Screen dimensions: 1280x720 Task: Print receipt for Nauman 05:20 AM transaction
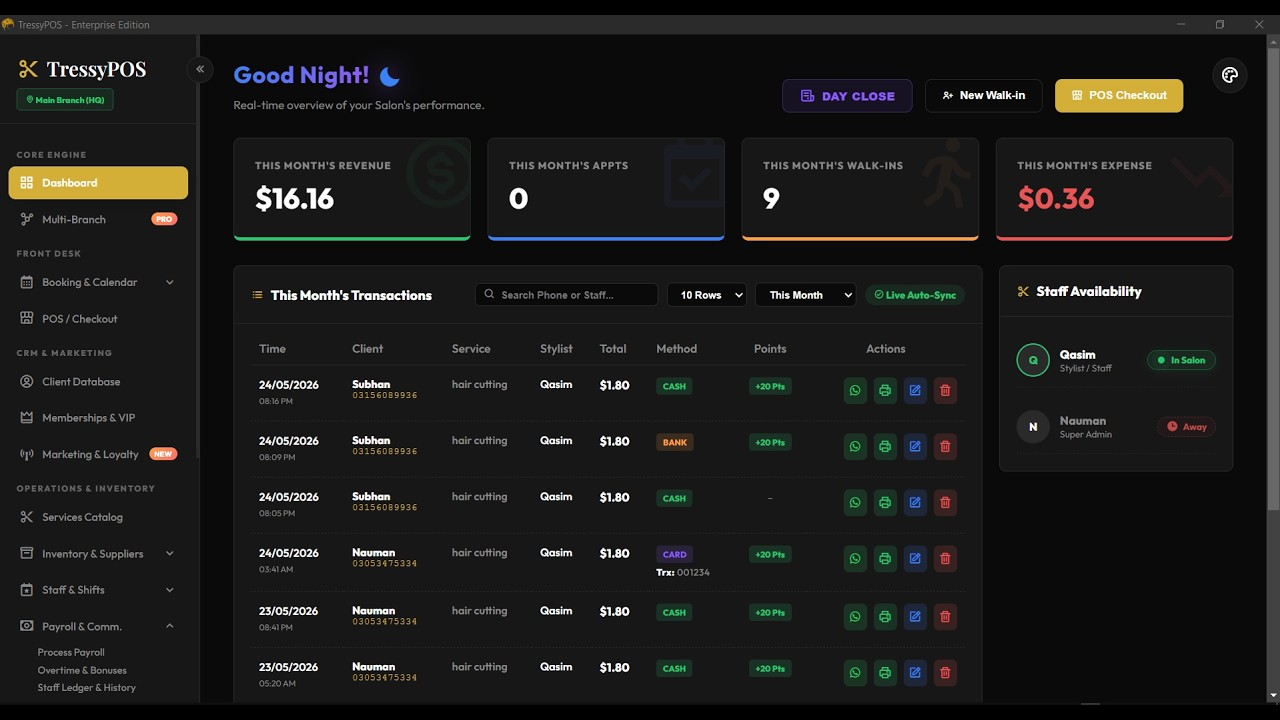pos(885,673)
